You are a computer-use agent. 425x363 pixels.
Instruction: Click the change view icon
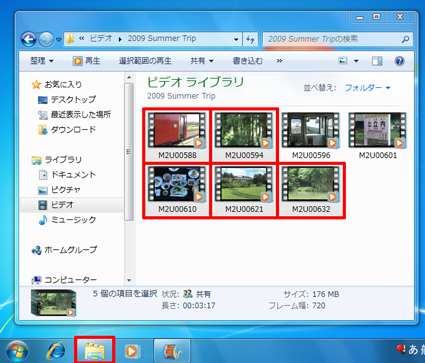(x=343, y=61)
